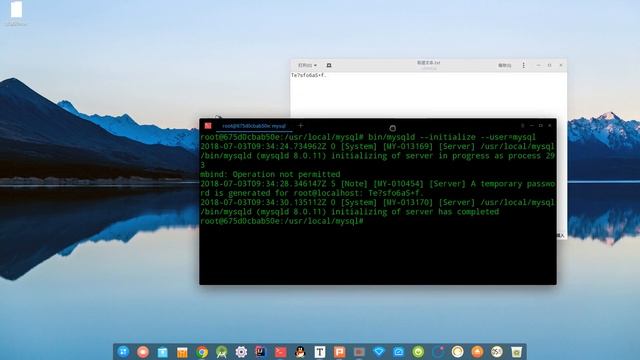Select the root@675d0cbab50e terminal tab

coord(254,126)
